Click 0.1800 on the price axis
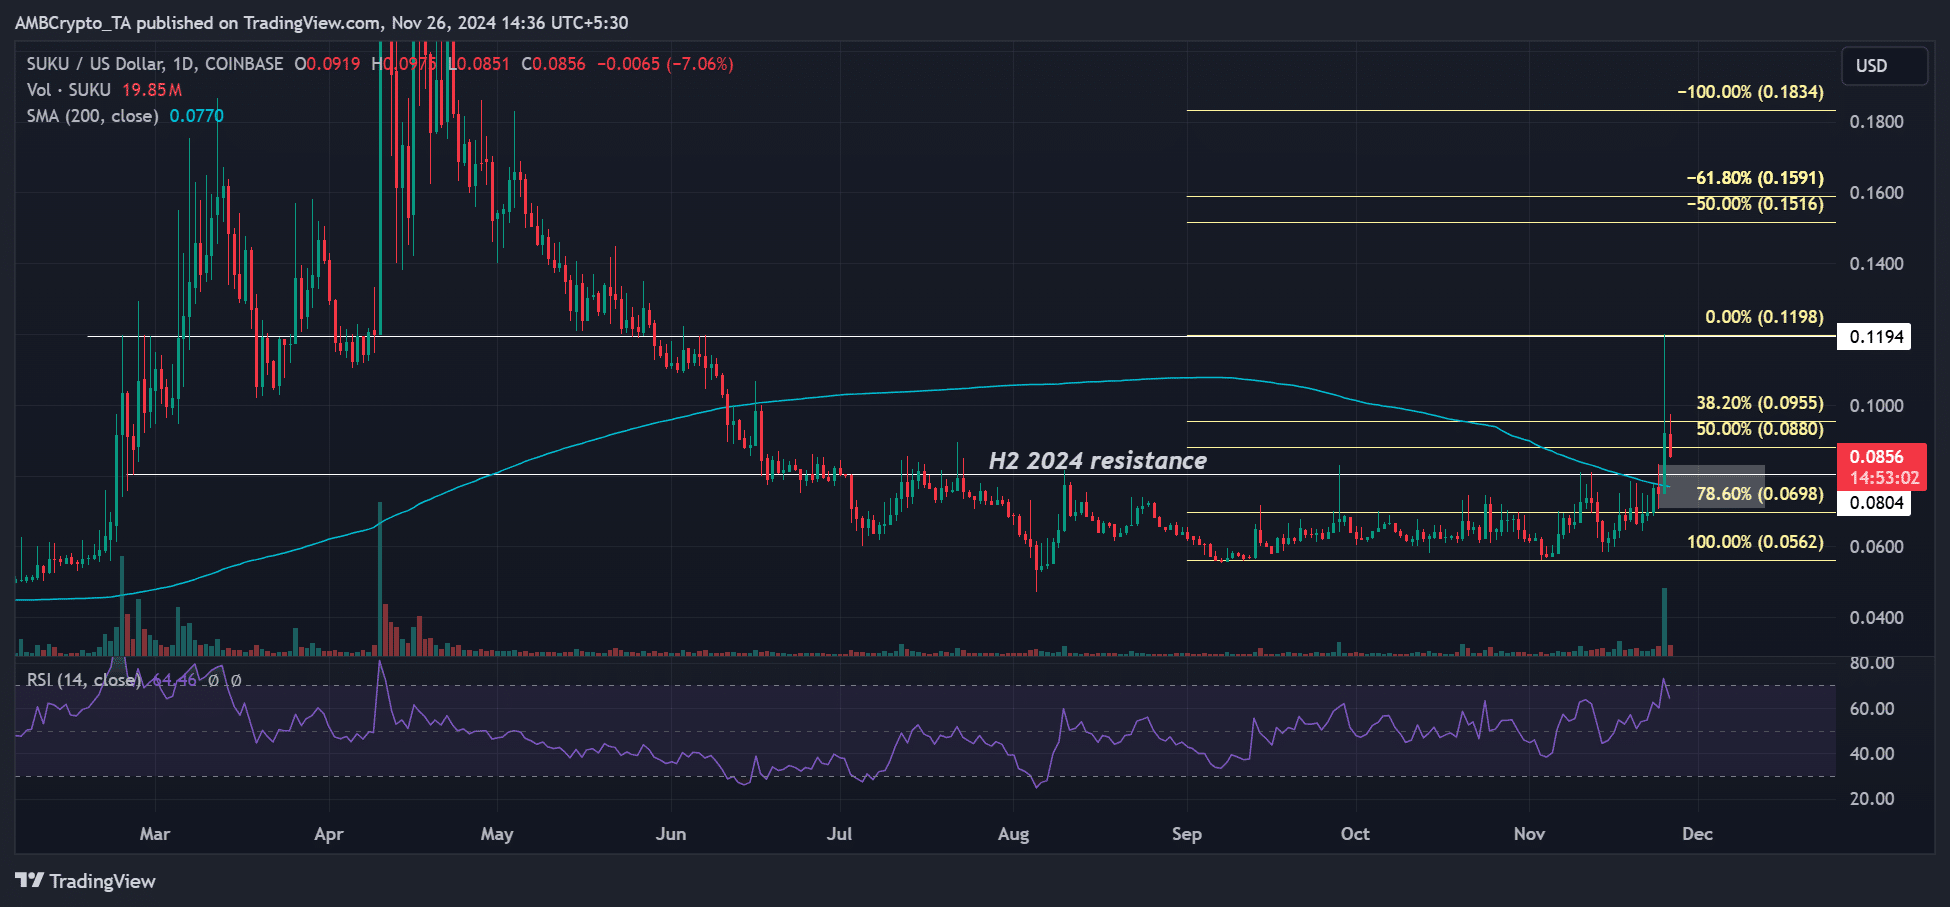The image size is (1950, 907). (1876, 122)
